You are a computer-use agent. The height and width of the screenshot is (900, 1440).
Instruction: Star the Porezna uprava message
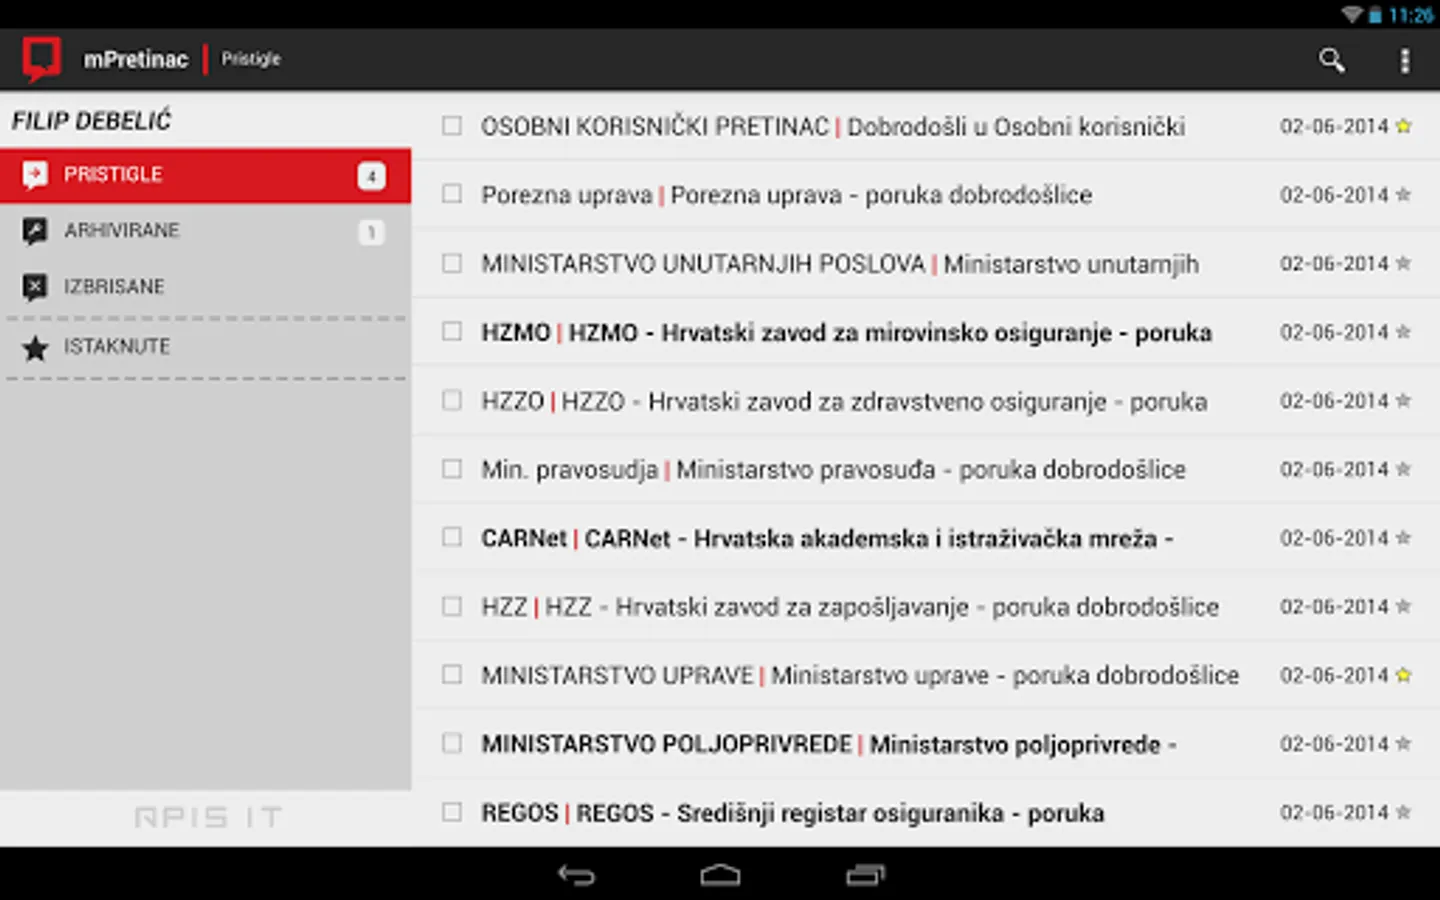pos(1403,194)
